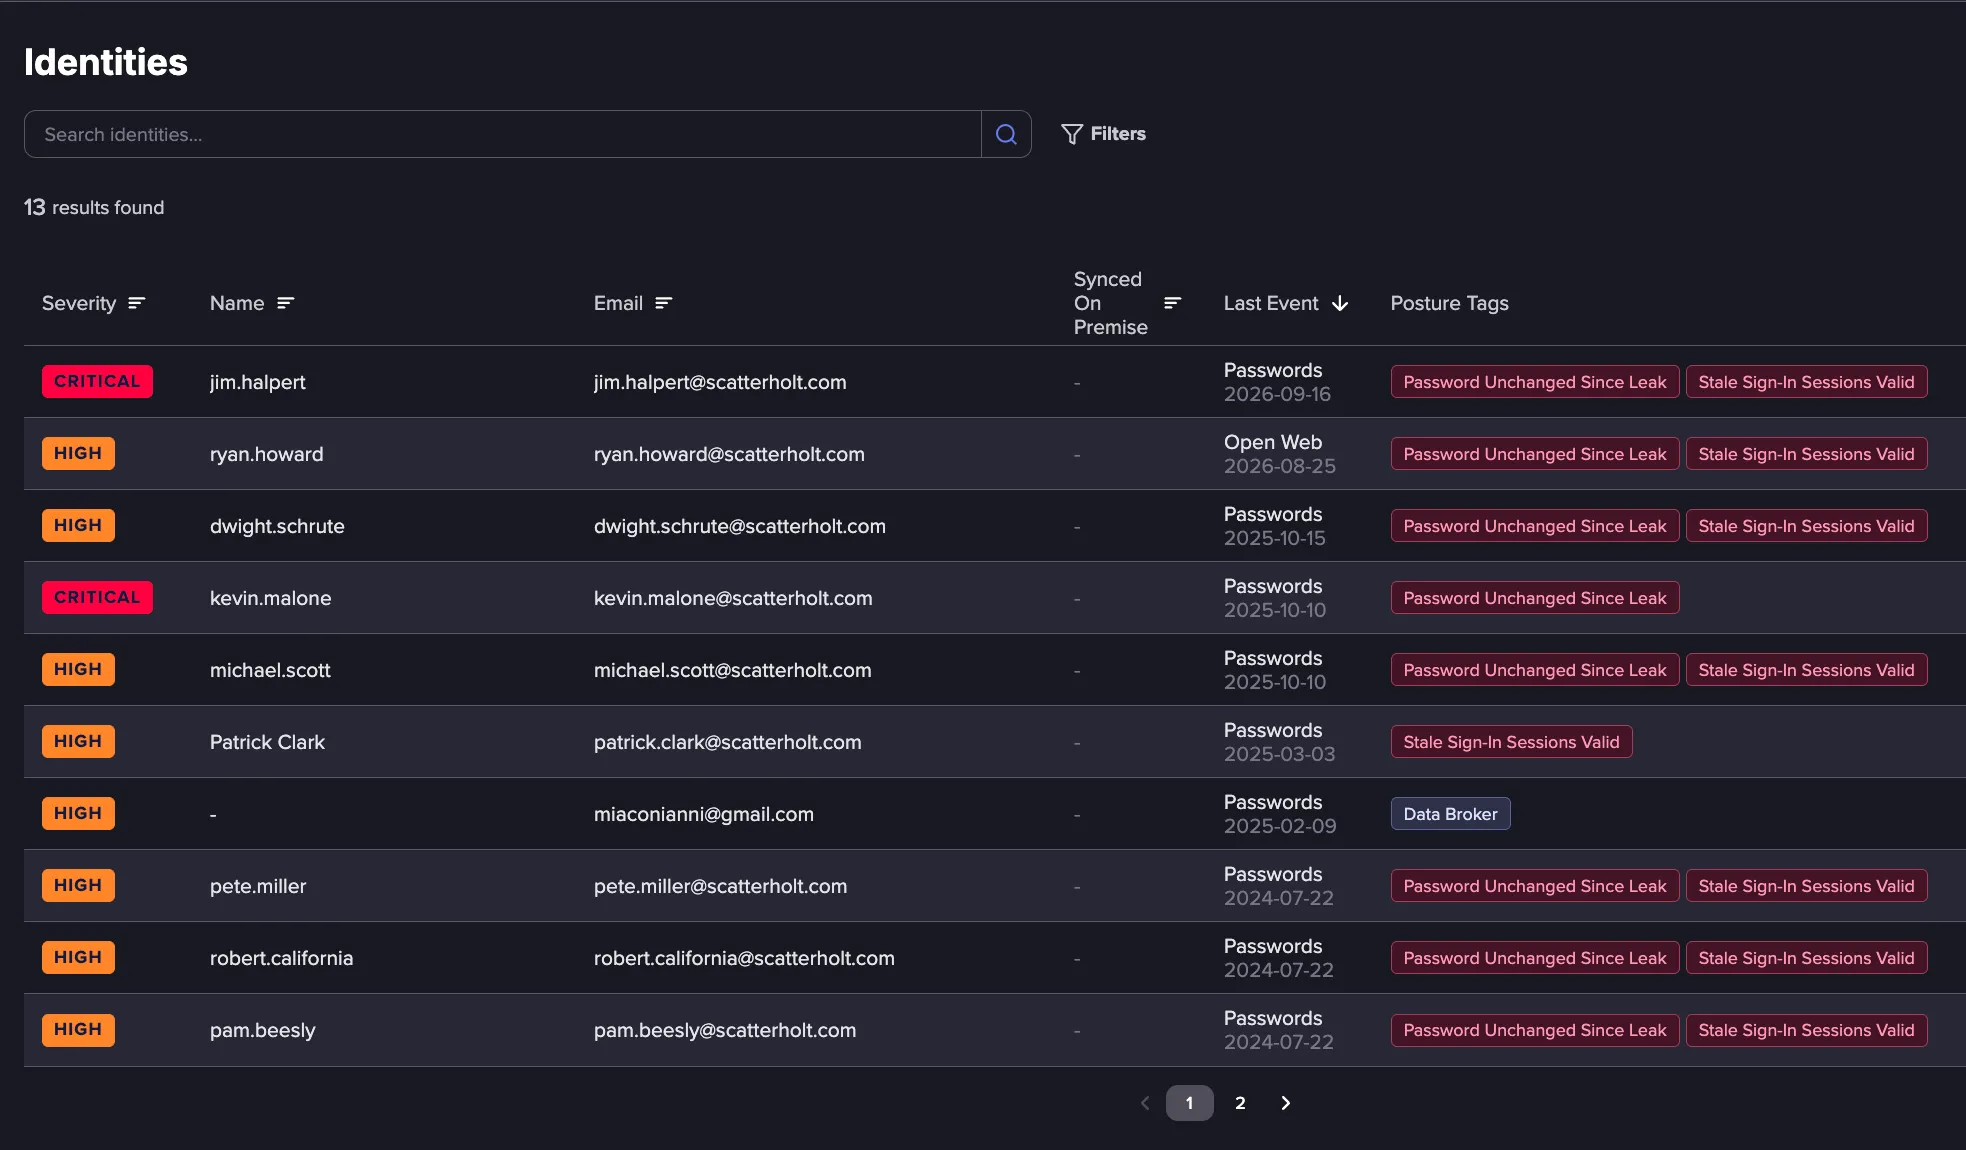This screenshot has width=1966, height=1150.
Task: Click jim.halpert's Stale Sign-In Sessions Valid tag
Action: [x=1806, y=382]
